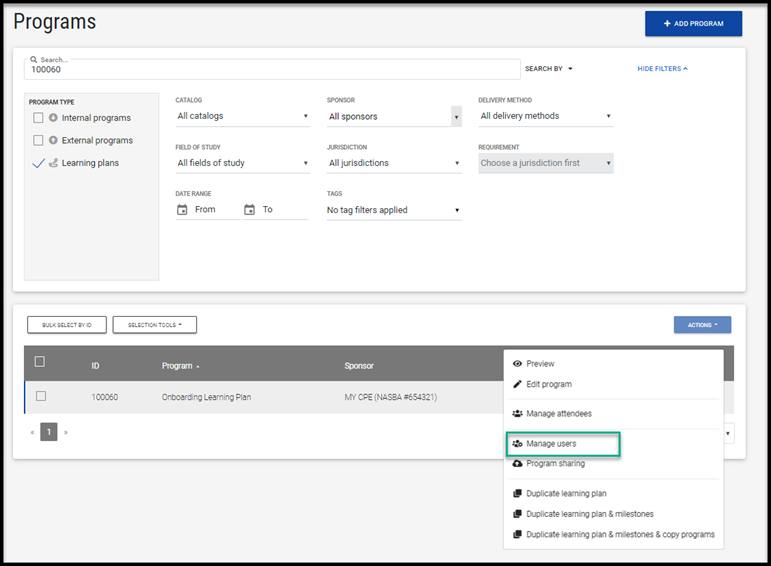Click the Program sharing cloud icon
Screen dimensions: 771x566
[x=517, y=464]
